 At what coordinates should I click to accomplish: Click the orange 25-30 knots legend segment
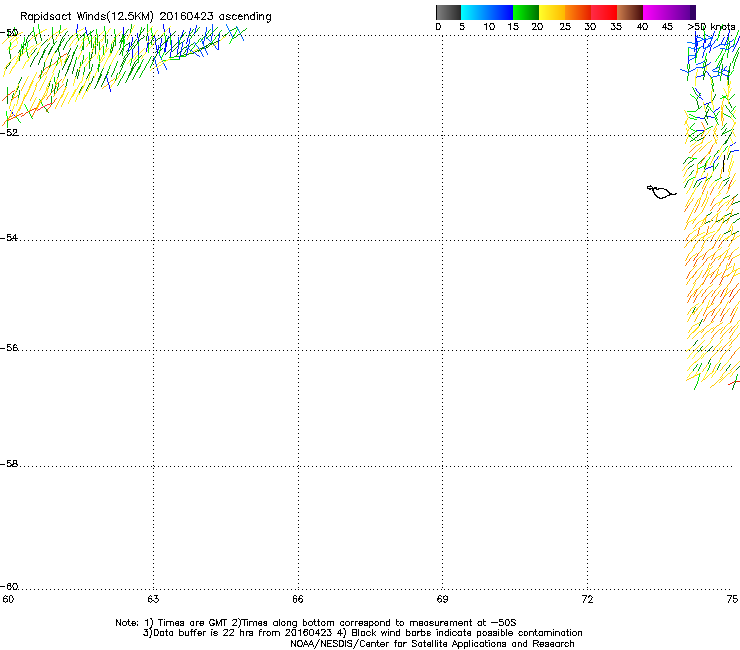click(x=578, y=12)
